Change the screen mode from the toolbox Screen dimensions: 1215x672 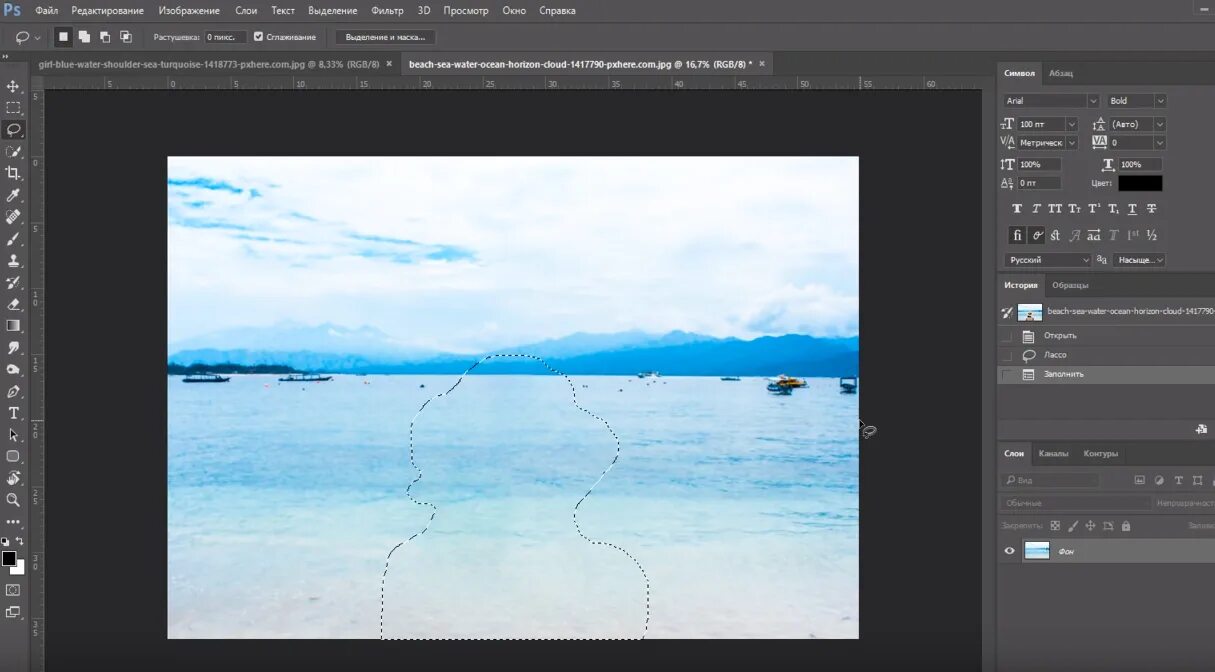point(13,612)
